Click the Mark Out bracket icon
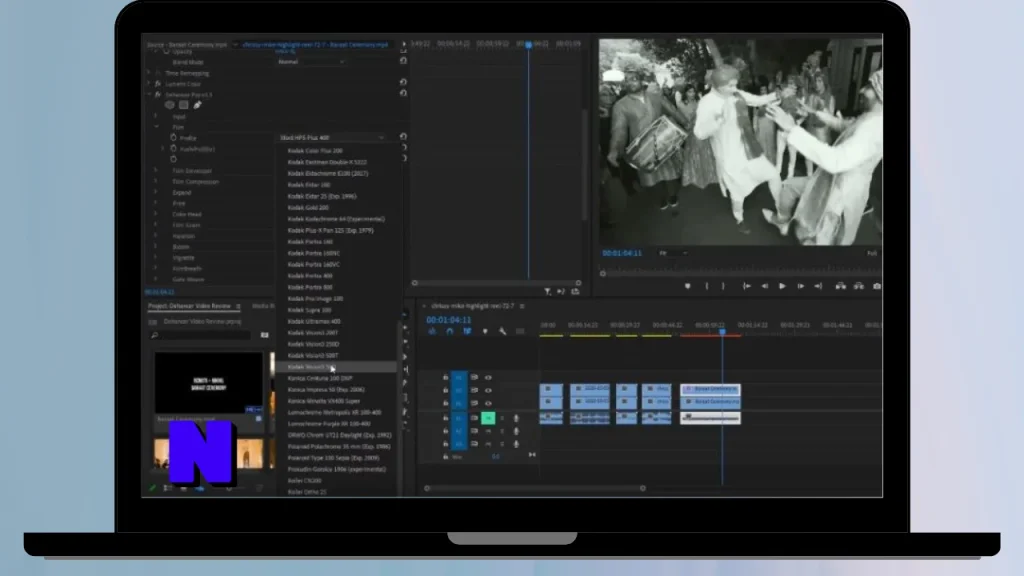The height and width of the screenshot is (576, 1024). point(723,286)
